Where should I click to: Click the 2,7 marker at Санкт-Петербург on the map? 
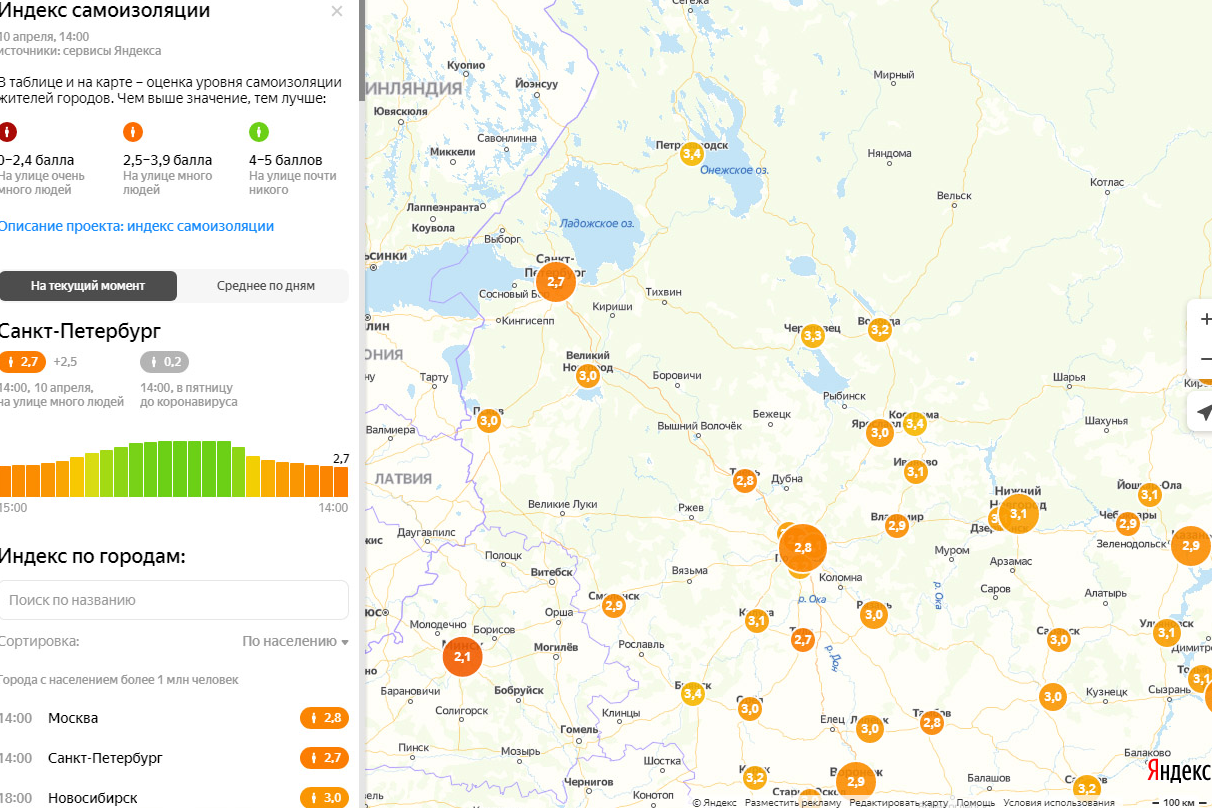click(x=556, y=281)
